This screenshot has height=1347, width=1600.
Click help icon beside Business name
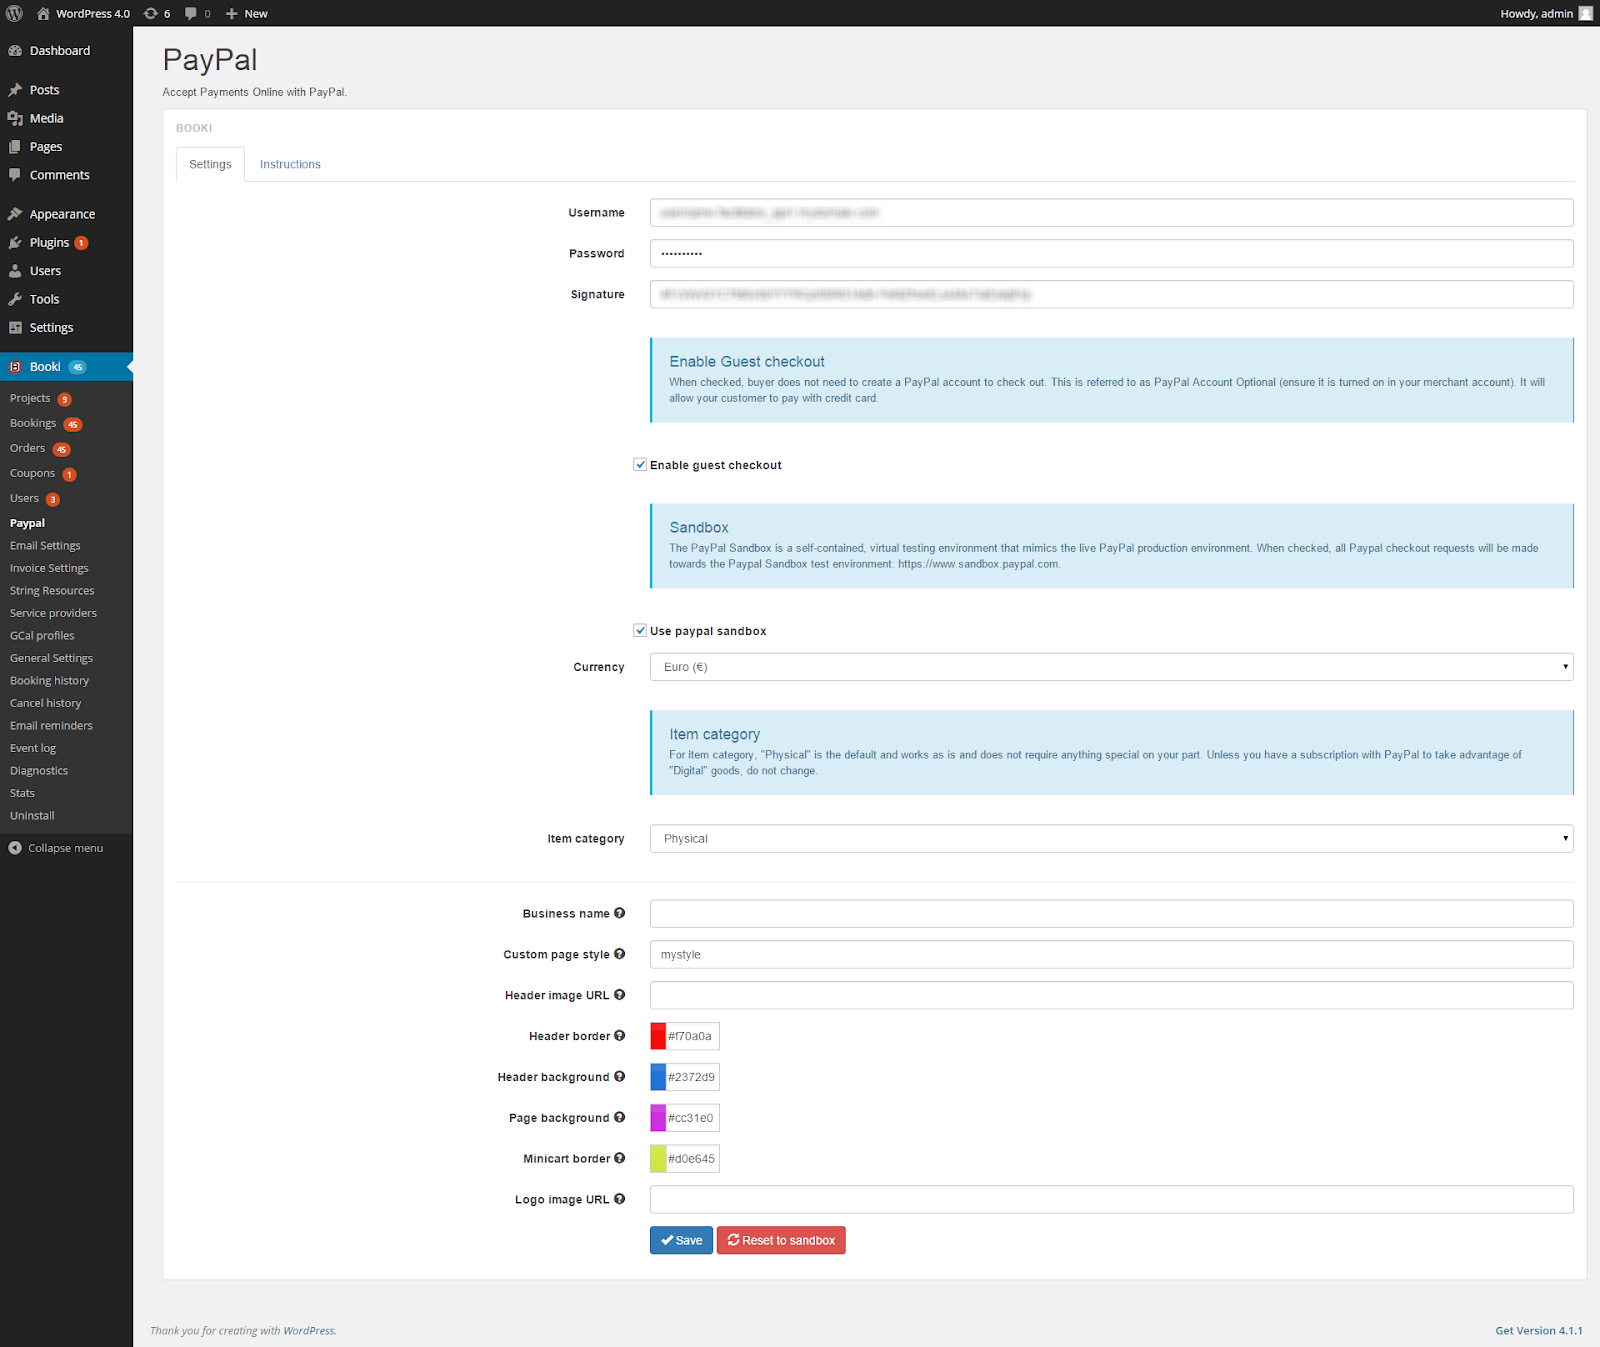coord(620,913)
